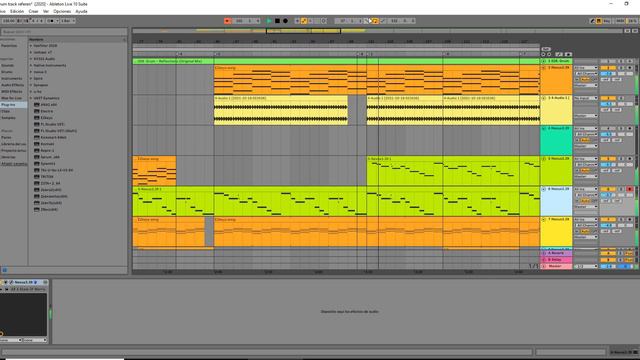Click the MIDI map mode button

pos(620,20)
